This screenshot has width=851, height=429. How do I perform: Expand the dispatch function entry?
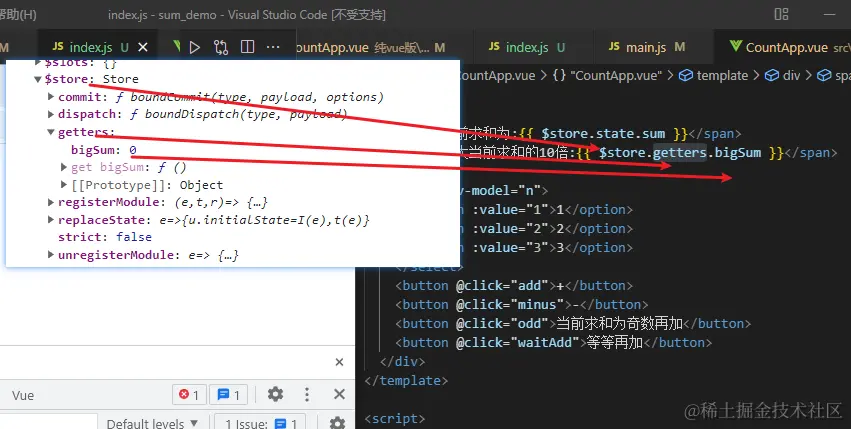coord(50,114)
